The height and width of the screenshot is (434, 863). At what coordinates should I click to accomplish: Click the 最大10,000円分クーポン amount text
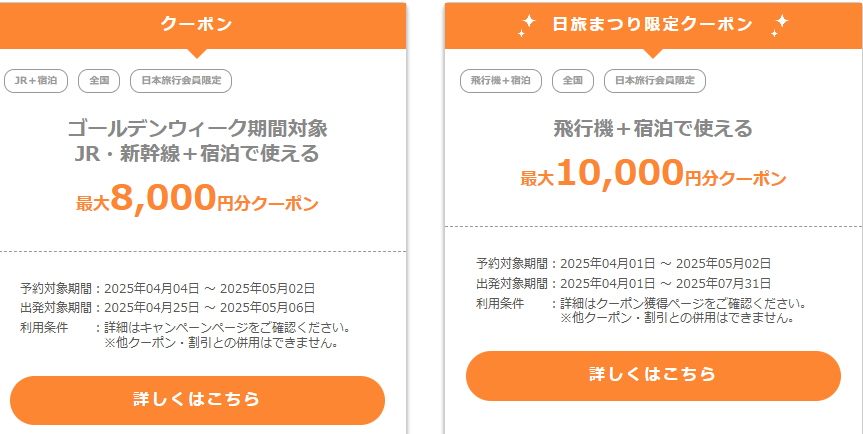tap(653, 174)
